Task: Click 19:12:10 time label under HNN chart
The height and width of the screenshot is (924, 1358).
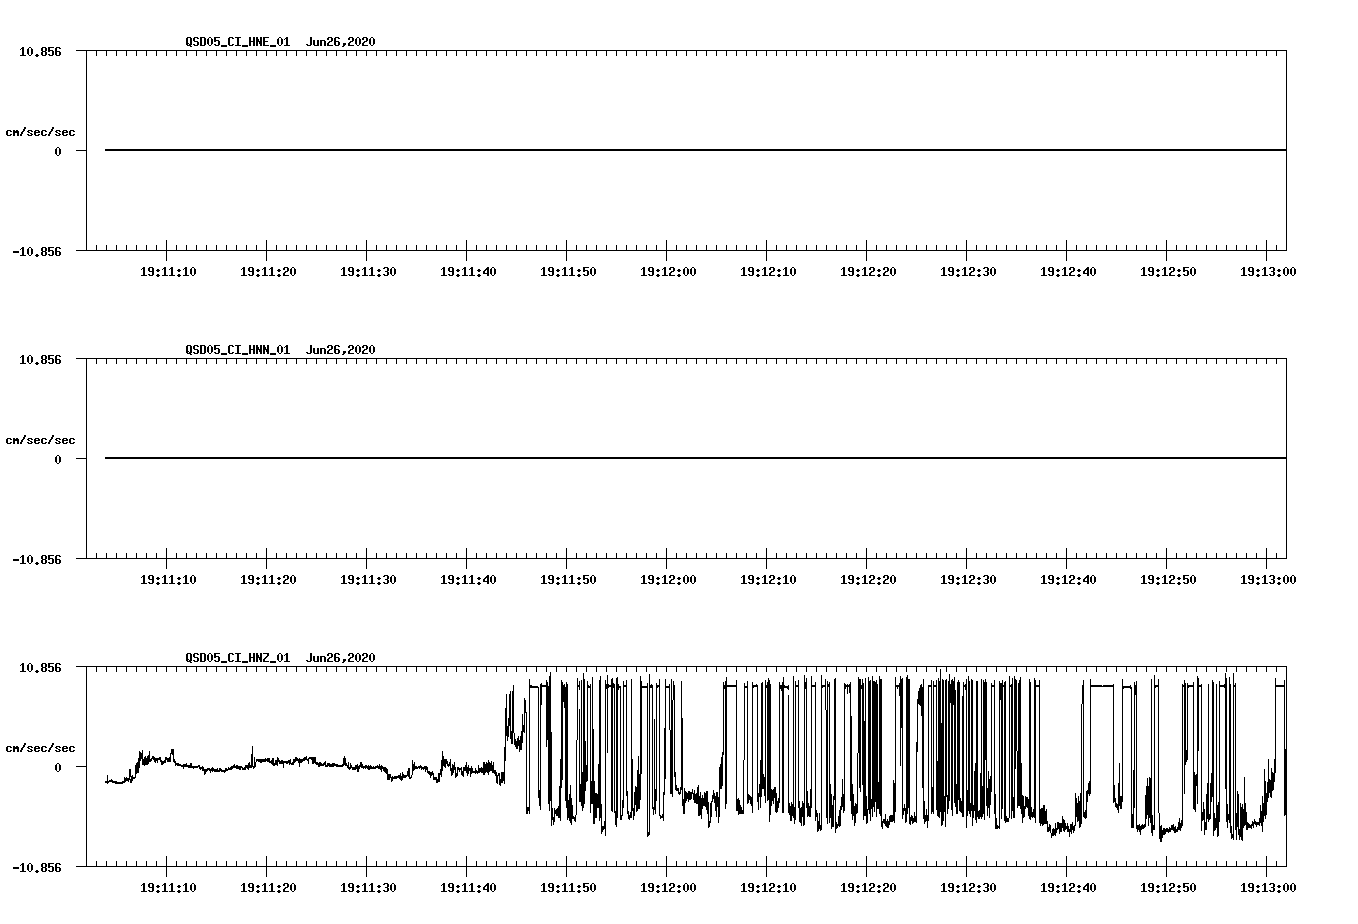Action: (x=768, y=580)
